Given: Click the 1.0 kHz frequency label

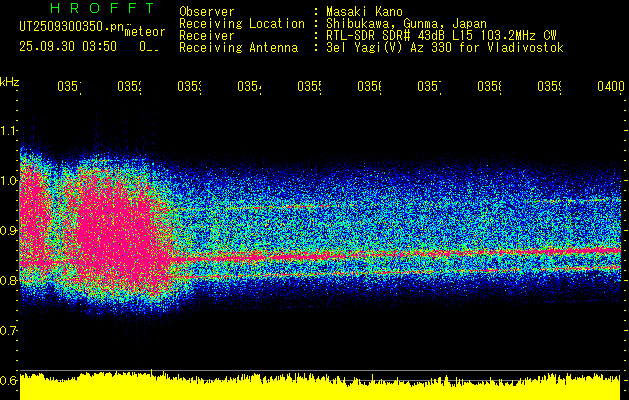Looking at the screenshot, I should [7, 180].
